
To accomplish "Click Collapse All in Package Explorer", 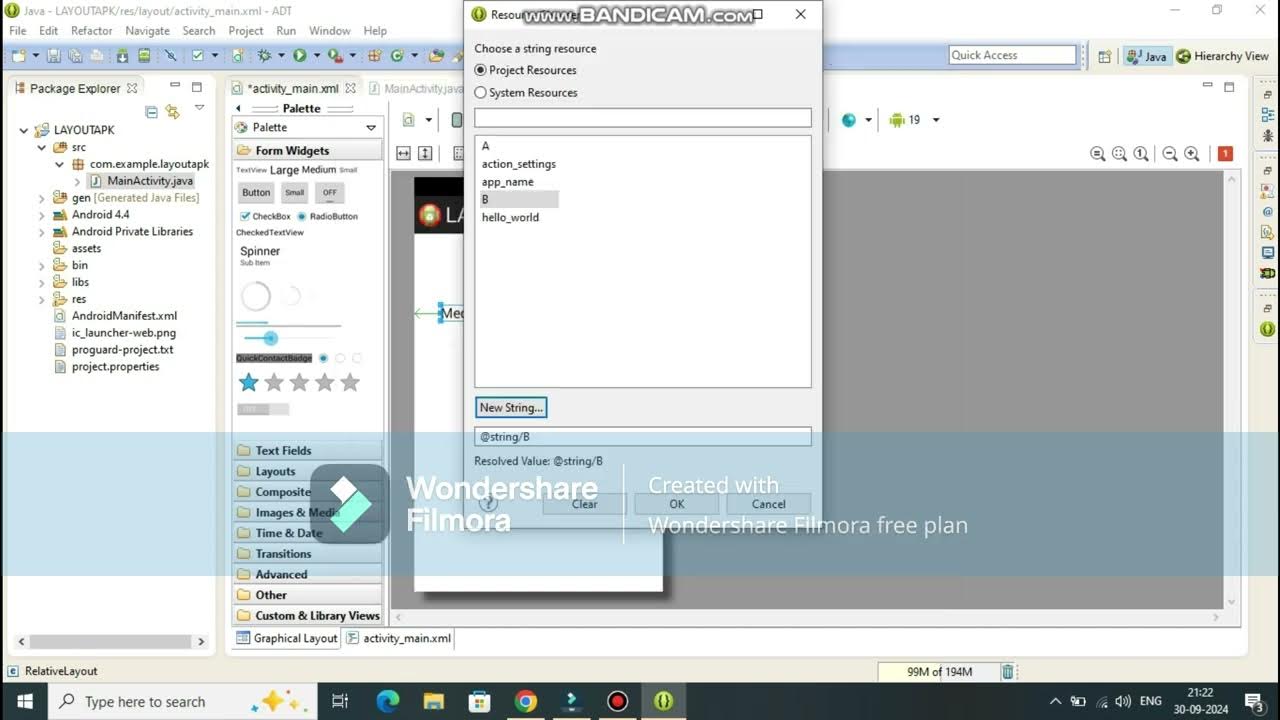I will [151, 111].
